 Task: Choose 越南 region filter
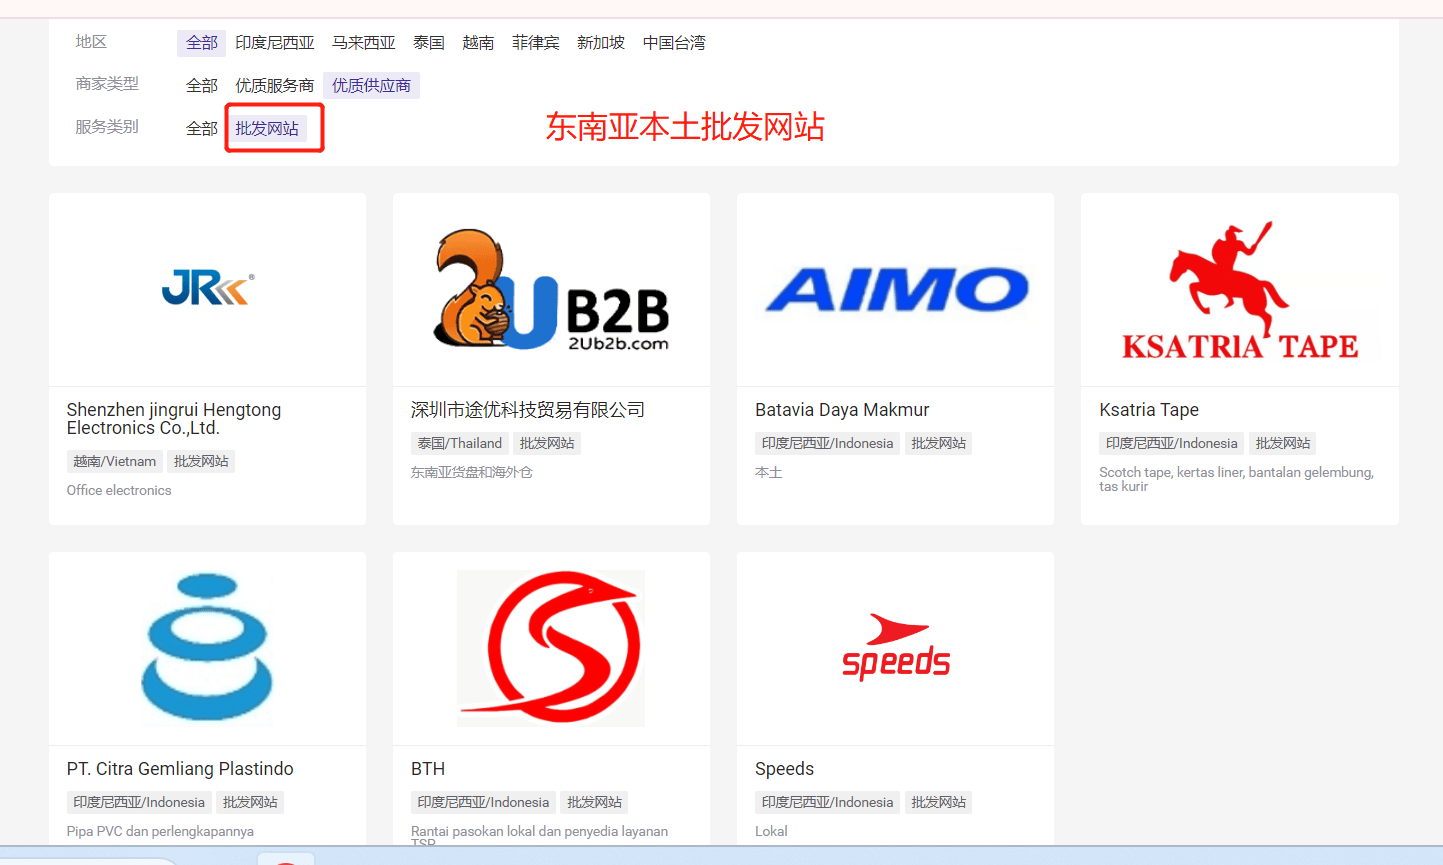pyautogui.click(x=478, y=43)
